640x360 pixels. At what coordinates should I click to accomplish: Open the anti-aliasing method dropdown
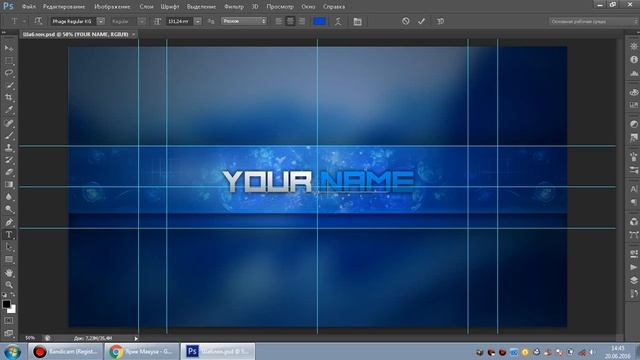(x=244, y=21)
